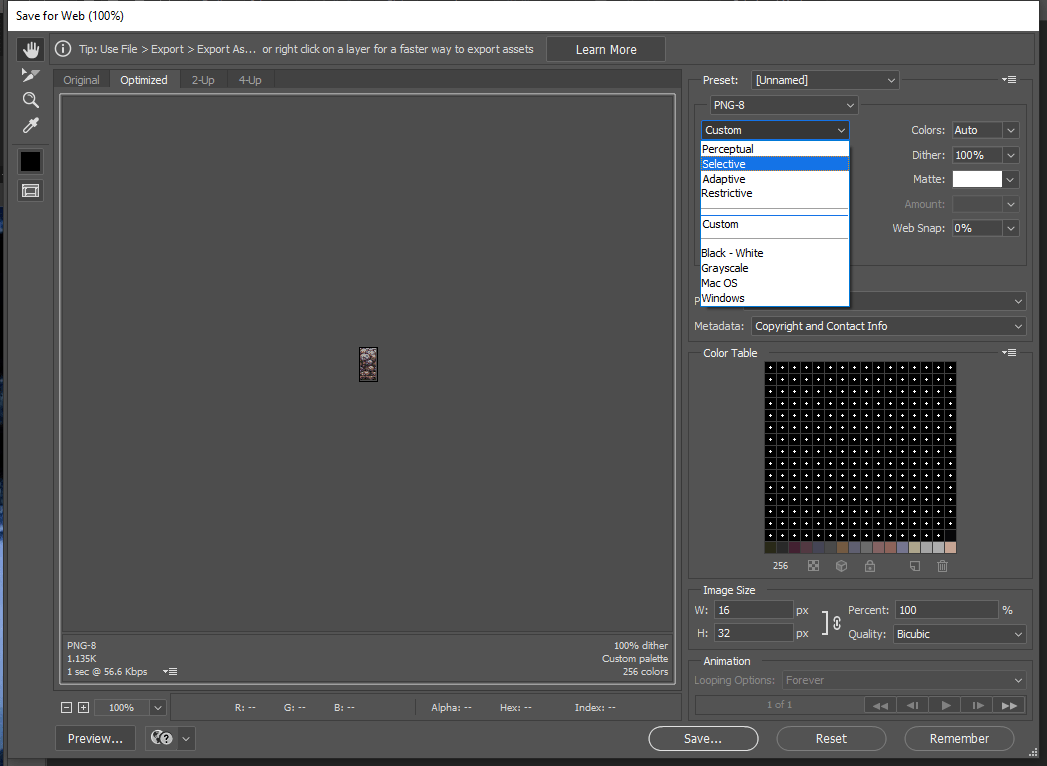The image size is (1047, 766).
Task: Open the Metadata dropdown
Action: click(888, 326)
